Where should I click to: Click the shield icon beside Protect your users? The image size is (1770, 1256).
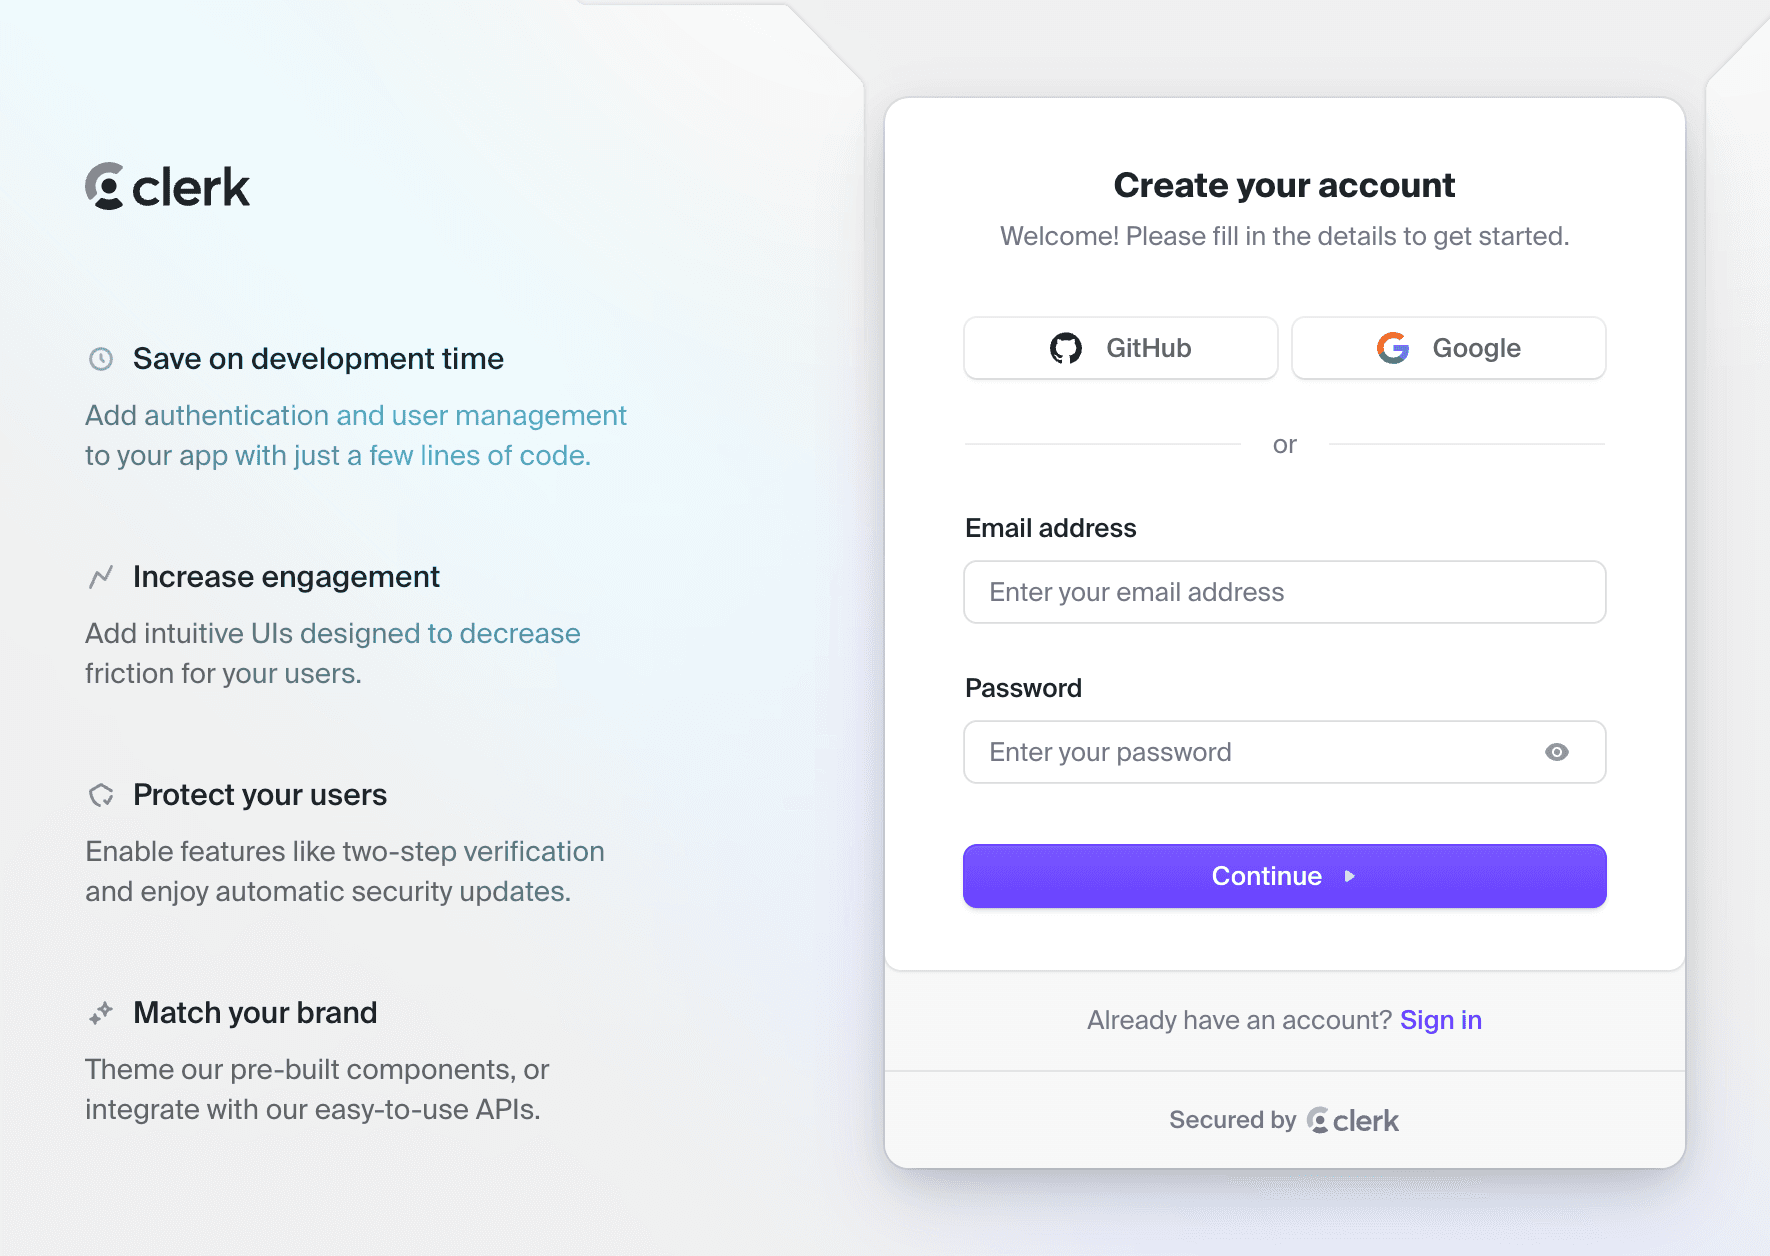point(101,795)
